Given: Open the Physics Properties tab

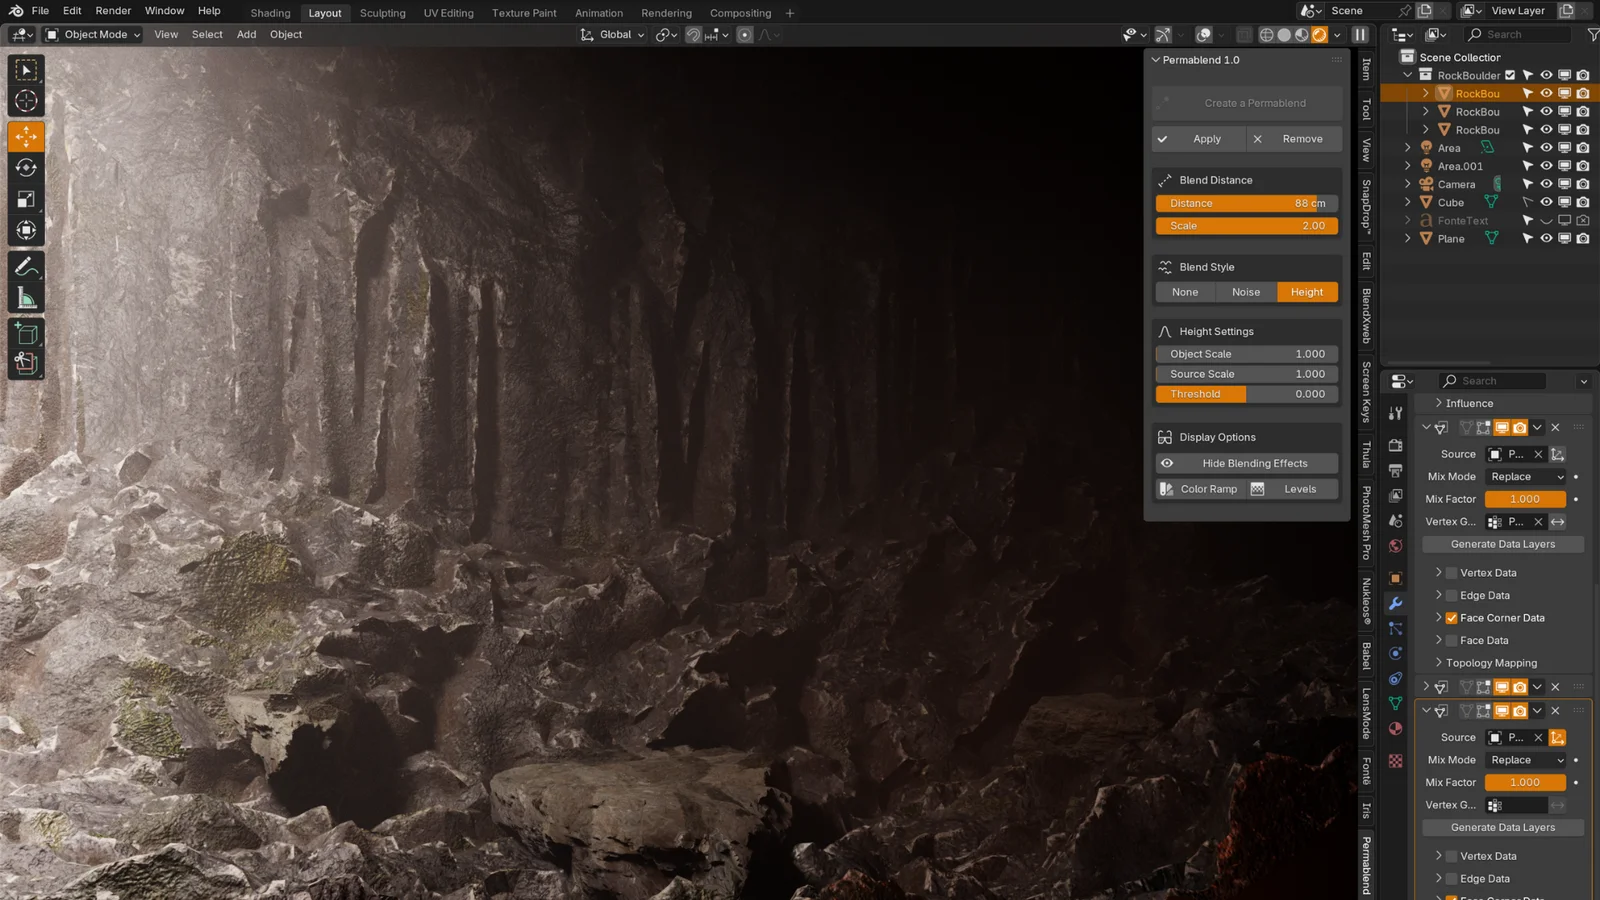Looking at the screenshot, I should pos(1396,653).
